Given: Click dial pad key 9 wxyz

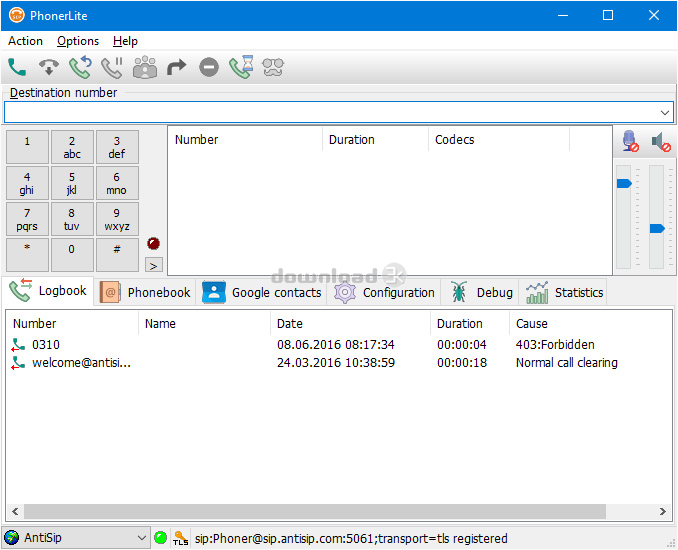Looking at the screenshot, I should 117,219.
